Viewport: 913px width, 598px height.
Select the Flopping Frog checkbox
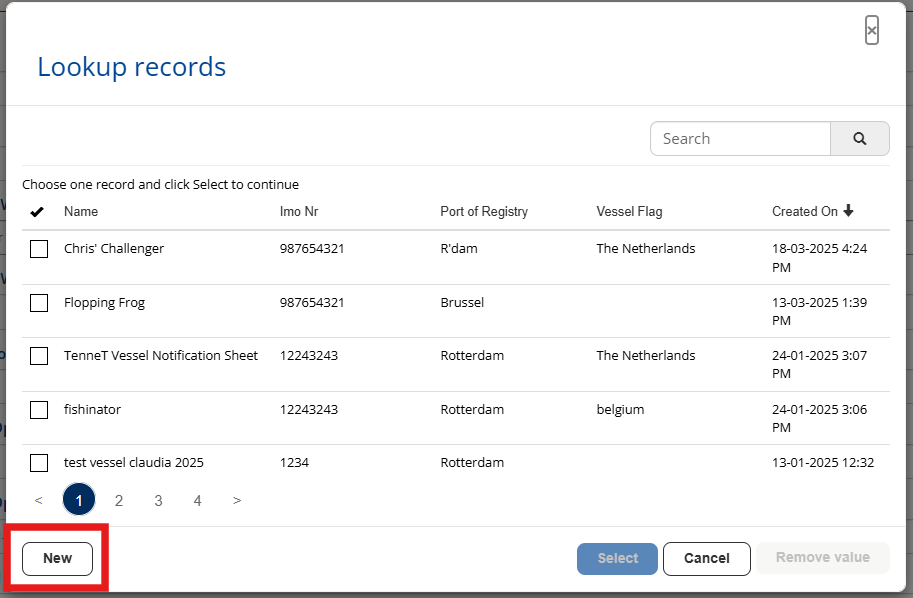(39, 303)
